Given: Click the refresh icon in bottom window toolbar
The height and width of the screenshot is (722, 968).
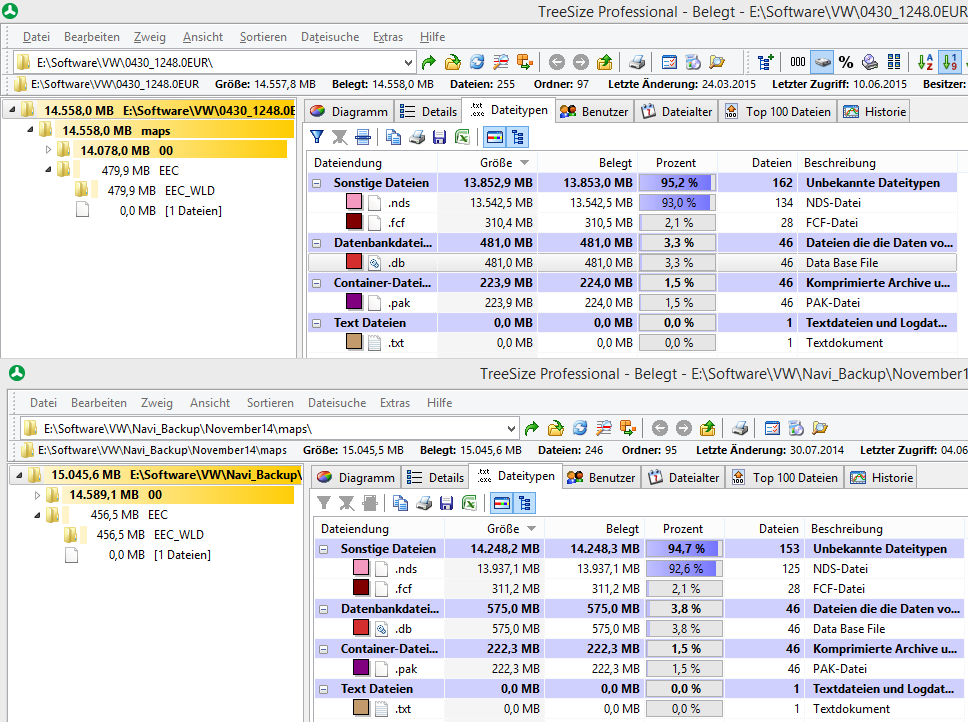Looking at the screenshot, I should click(580, 428).
